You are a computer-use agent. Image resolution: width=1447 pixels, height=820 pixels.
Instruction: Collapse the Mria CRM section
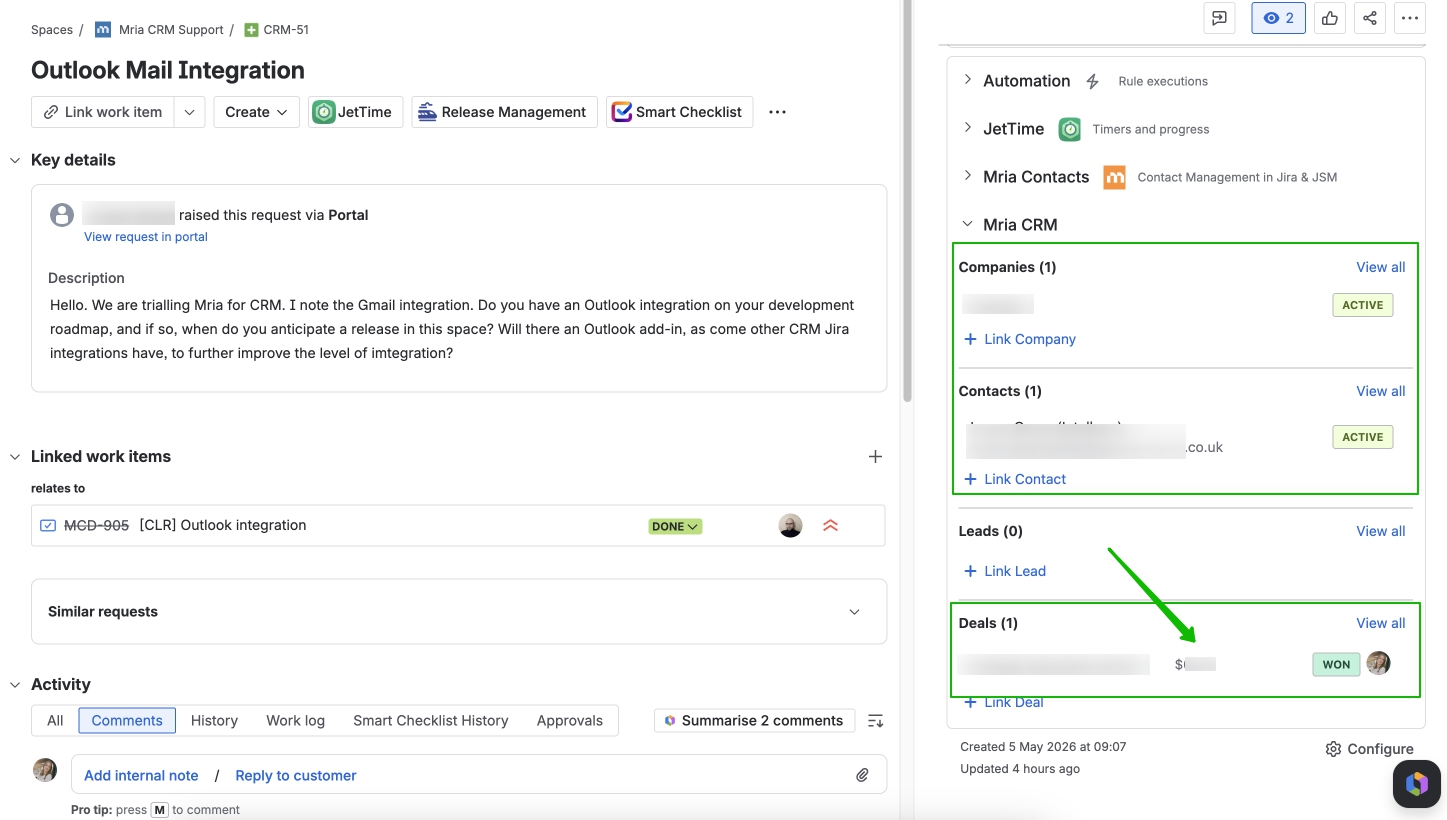967,225
